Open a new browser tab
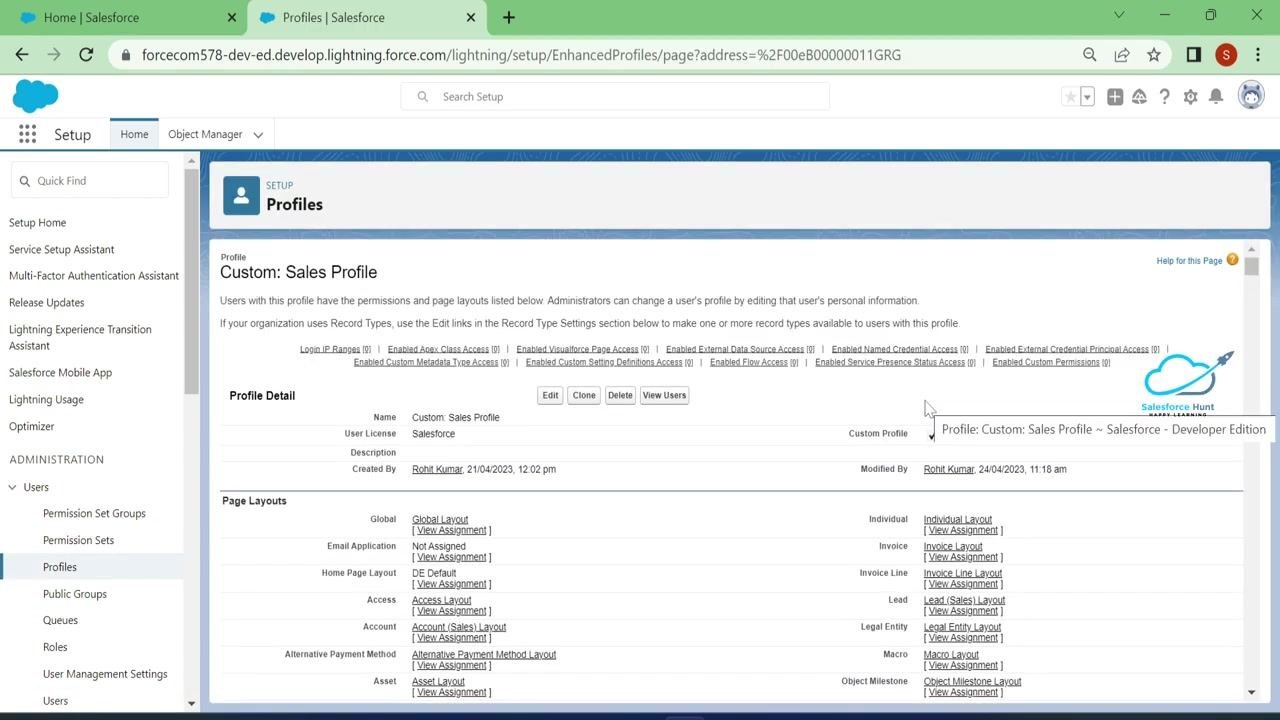This screenshot has width=1280, height=720. point(509,17)
